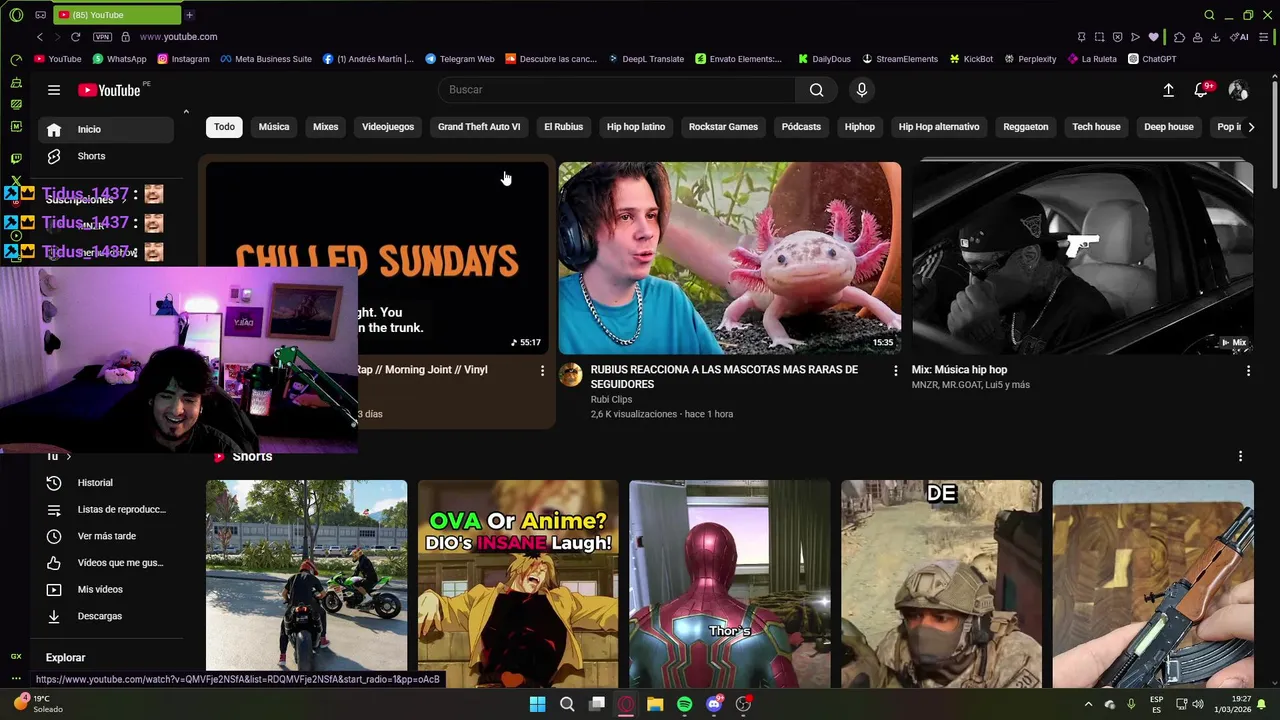Open the Create upload icon
Image resolution: width=1280 pixels, height=720 pixels.
click(1168, 90)
